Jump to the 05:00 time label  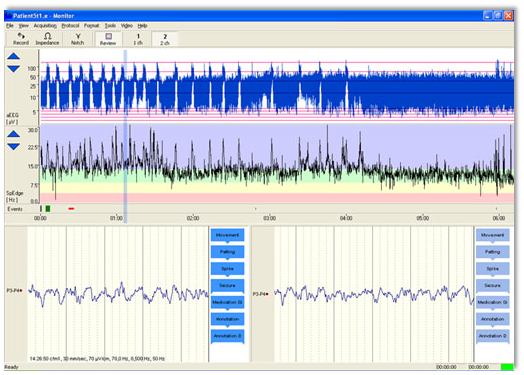[x=422, y=218]
